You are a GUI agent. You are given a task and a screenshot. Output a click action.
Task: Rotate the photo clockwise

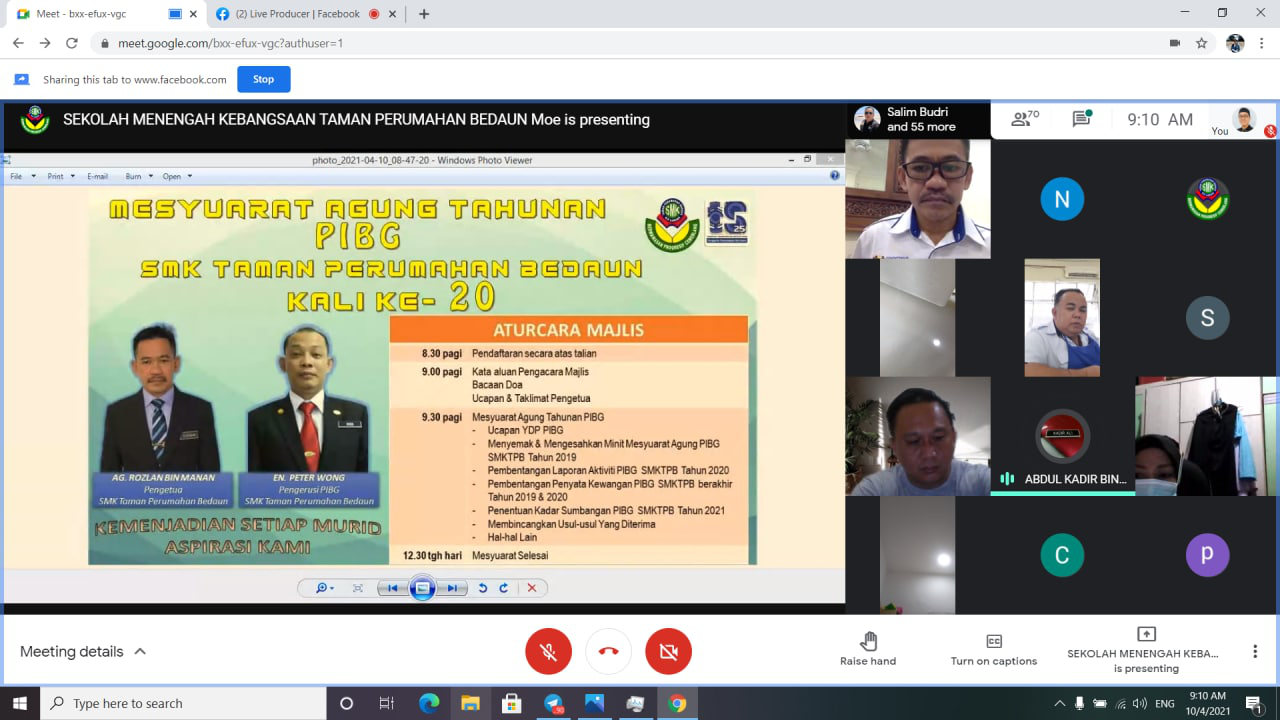503,588
